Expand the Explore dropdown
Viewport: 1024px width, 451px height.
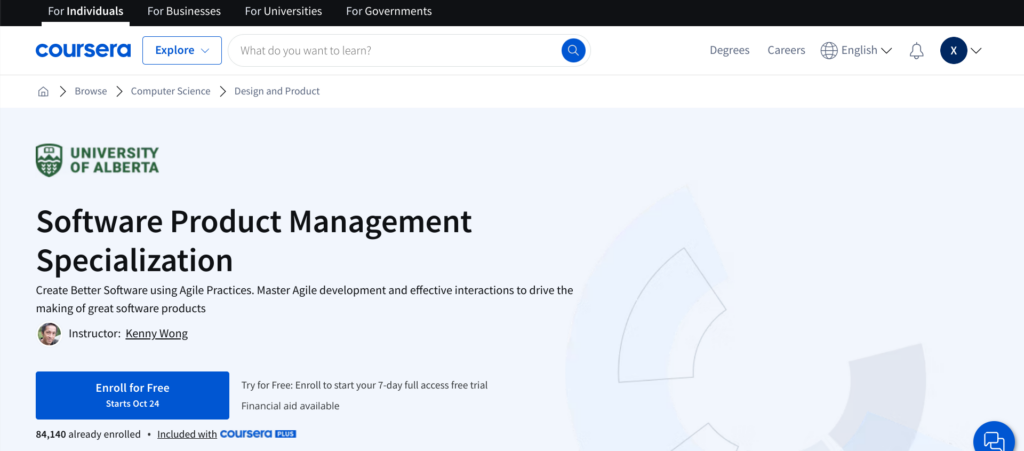pyautogui.click(x=182, y=50)
